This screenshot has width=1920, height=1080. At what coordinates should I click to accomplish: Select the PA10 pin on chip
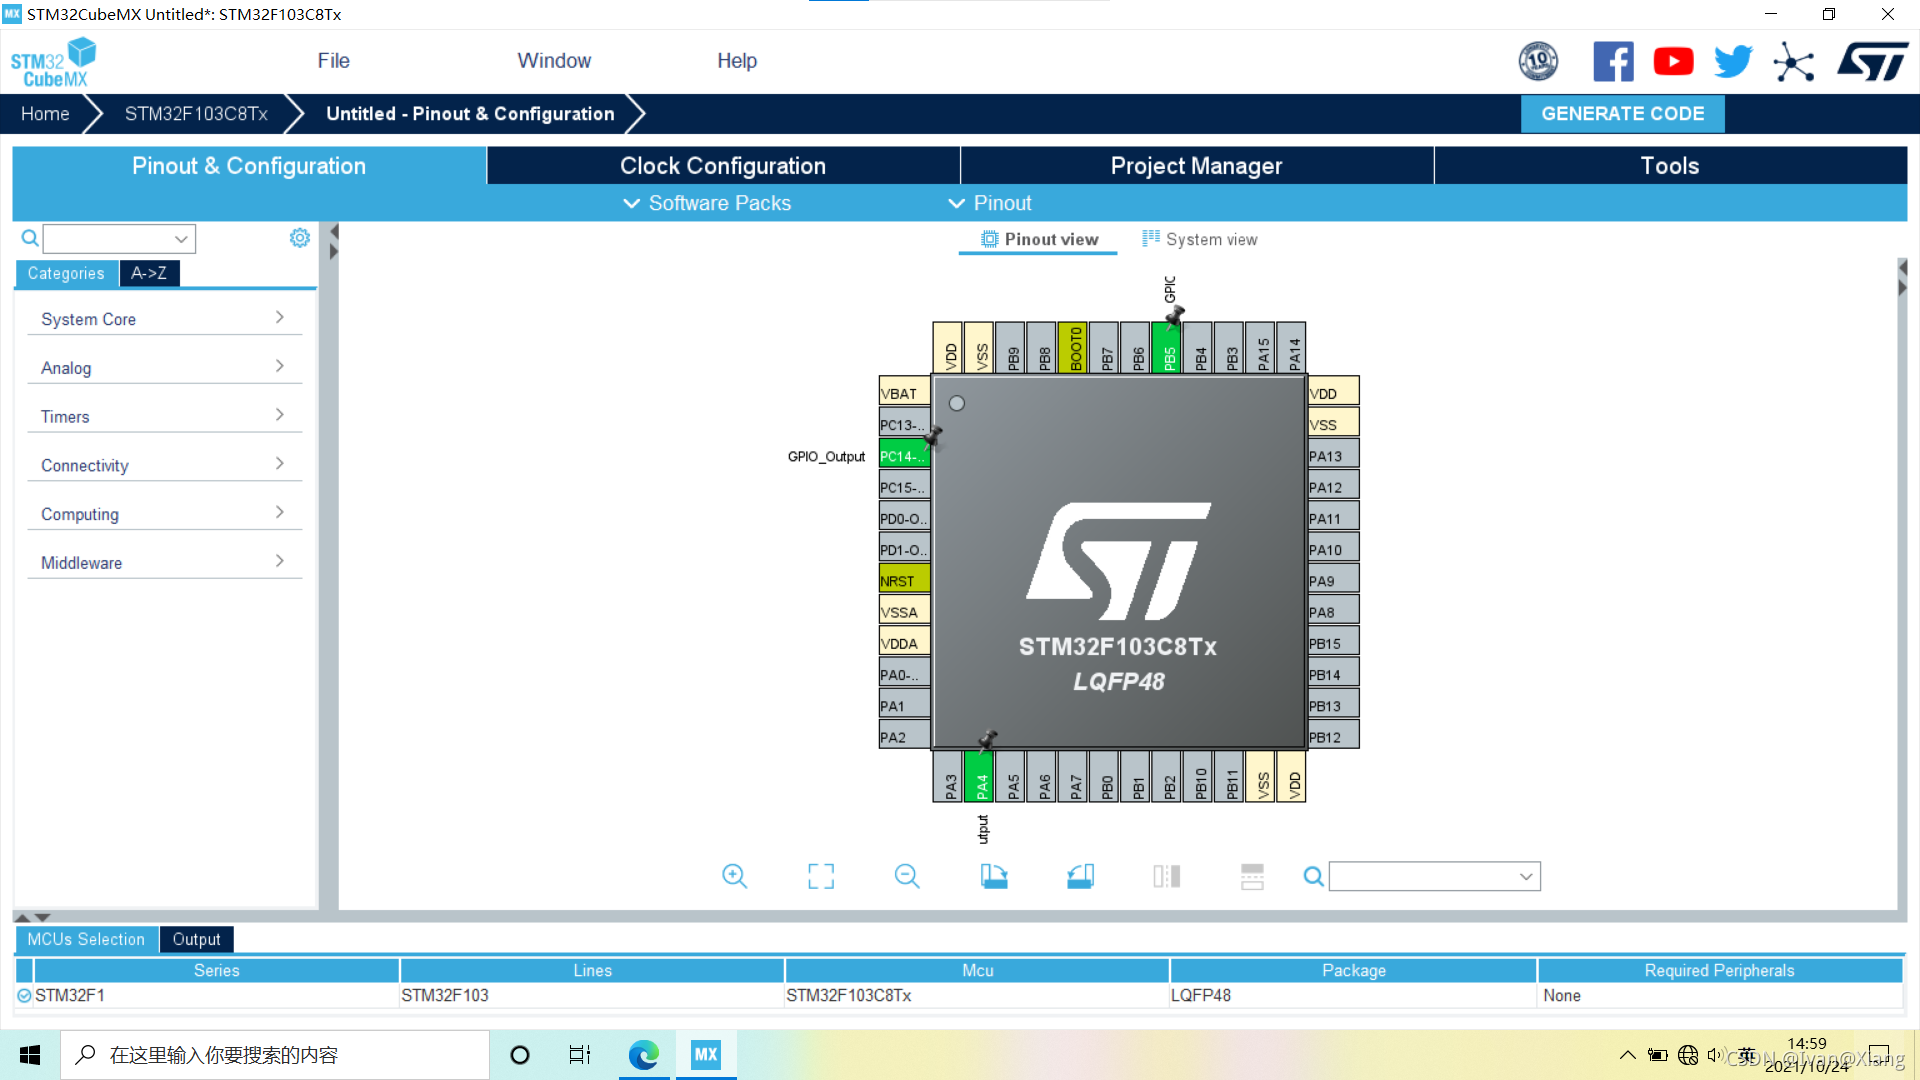[x=1333, y=549]
